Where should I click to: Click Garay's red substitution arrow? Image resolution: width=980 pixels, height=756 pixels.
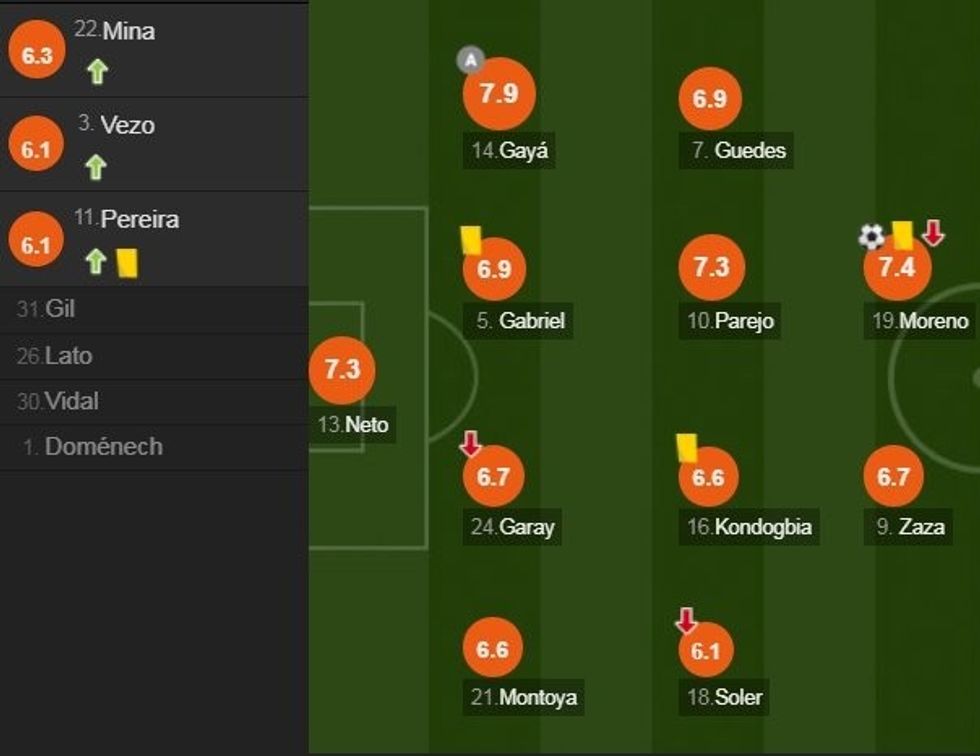coord(470,444)
